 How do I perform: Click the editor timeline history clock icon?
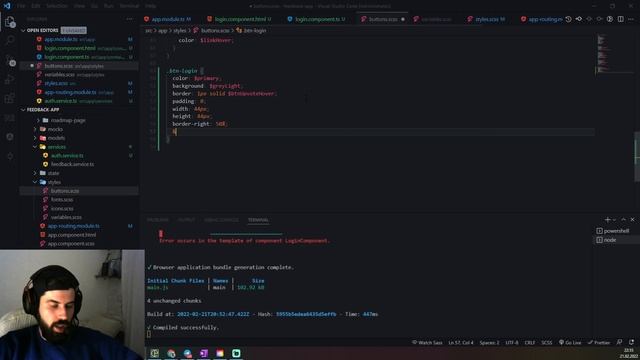pyautogui.click(x=569, y=19)
